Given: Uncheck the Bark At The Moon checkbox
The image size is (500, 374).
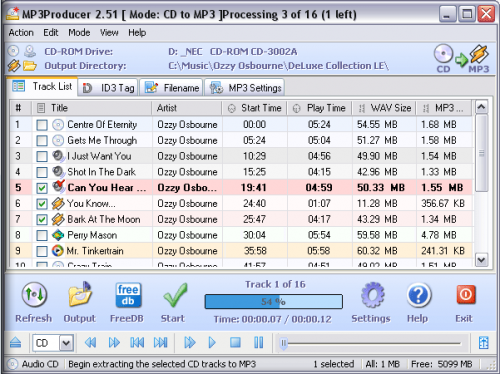Looking at the screenshot, I should tap(42, 220).
